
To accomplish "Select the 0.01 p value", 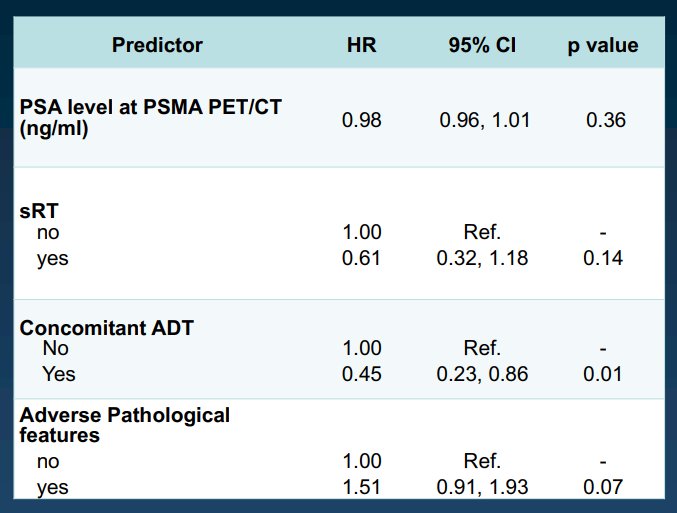I will [x=603, y=374].
